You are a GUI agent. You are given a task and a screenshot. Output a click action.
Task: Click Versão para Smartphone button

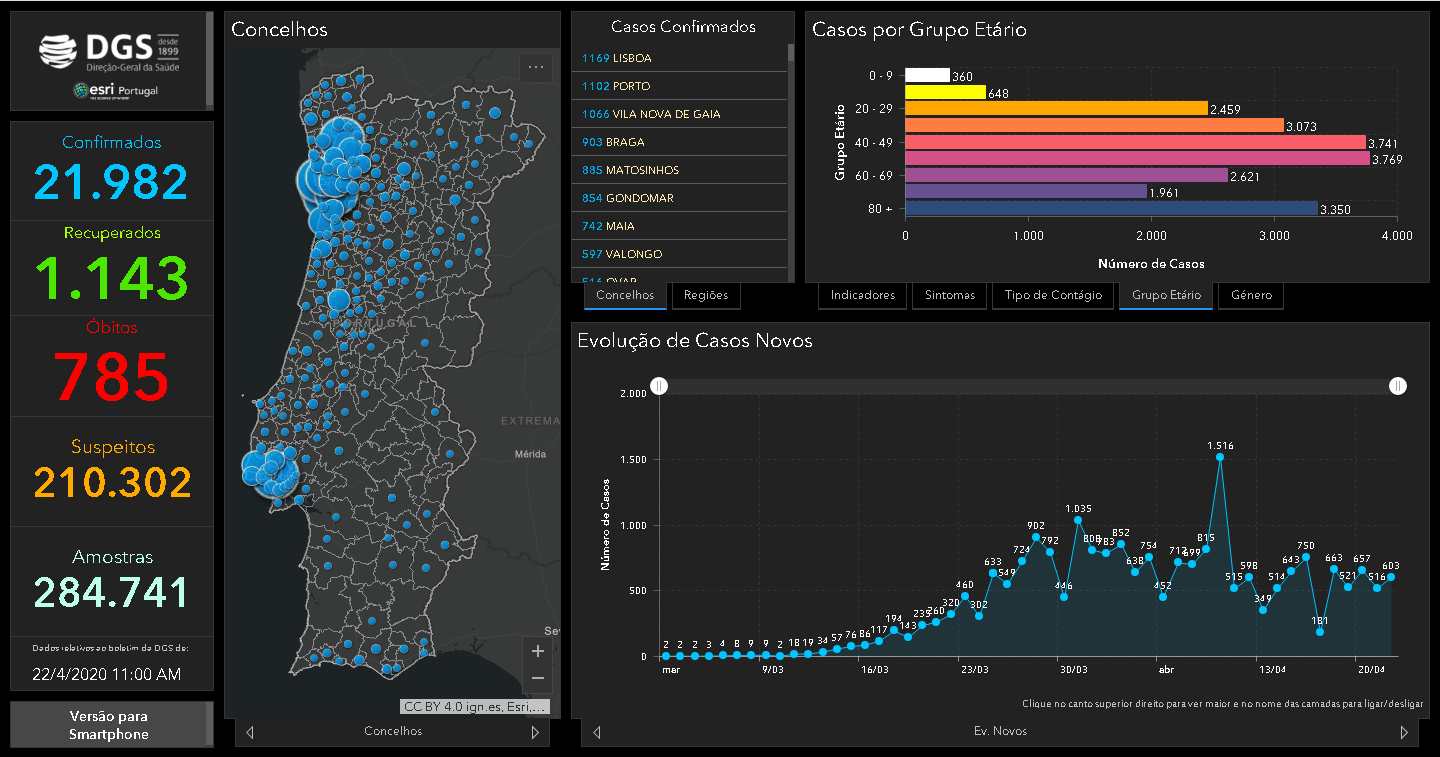pos(109,725)
